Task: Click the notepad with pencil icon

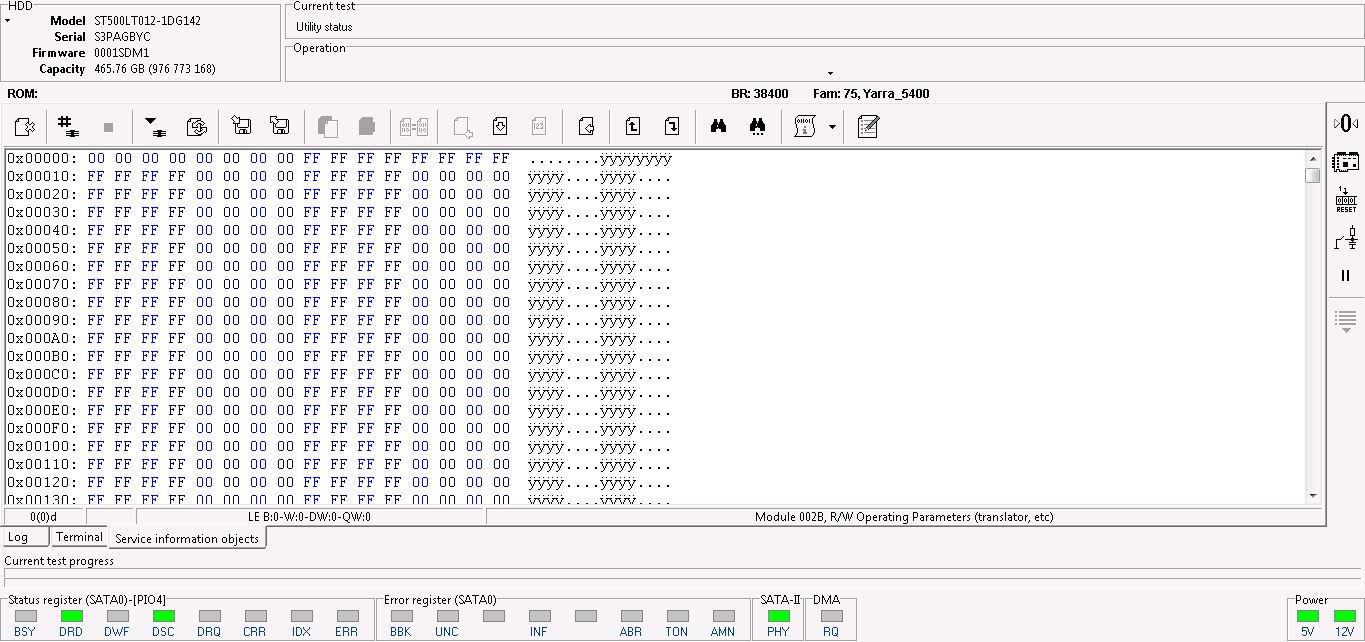Action: pos(868,127)
